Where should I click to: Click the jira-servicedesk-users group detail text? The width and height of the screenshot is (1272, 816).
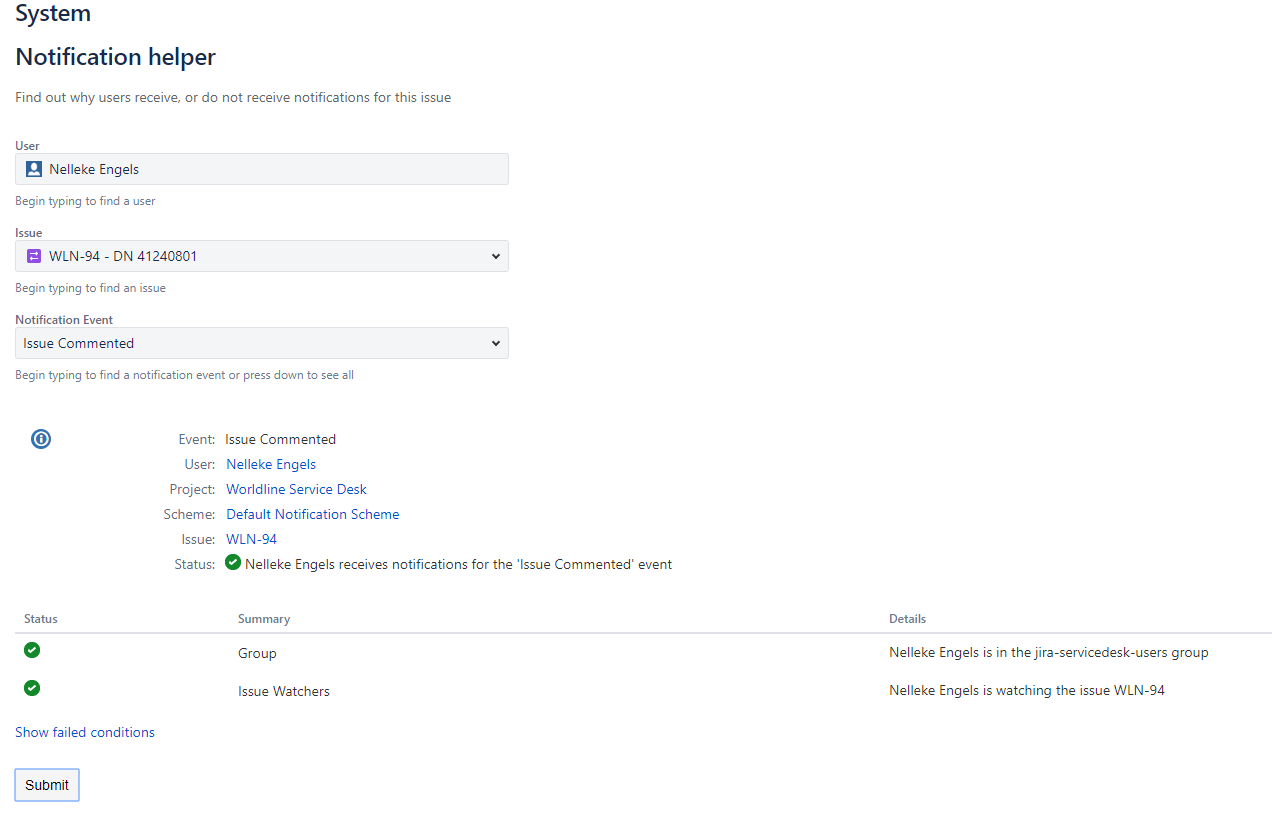pos(1049,652)
